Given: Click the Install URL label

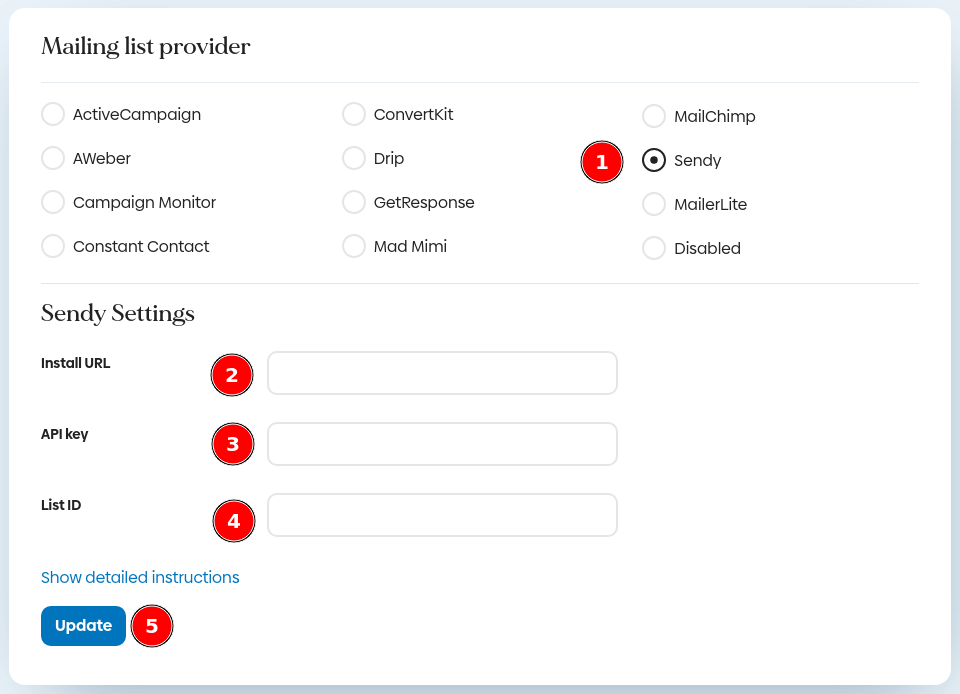Looking at the screenshot, I should click(x=75, y=363).
